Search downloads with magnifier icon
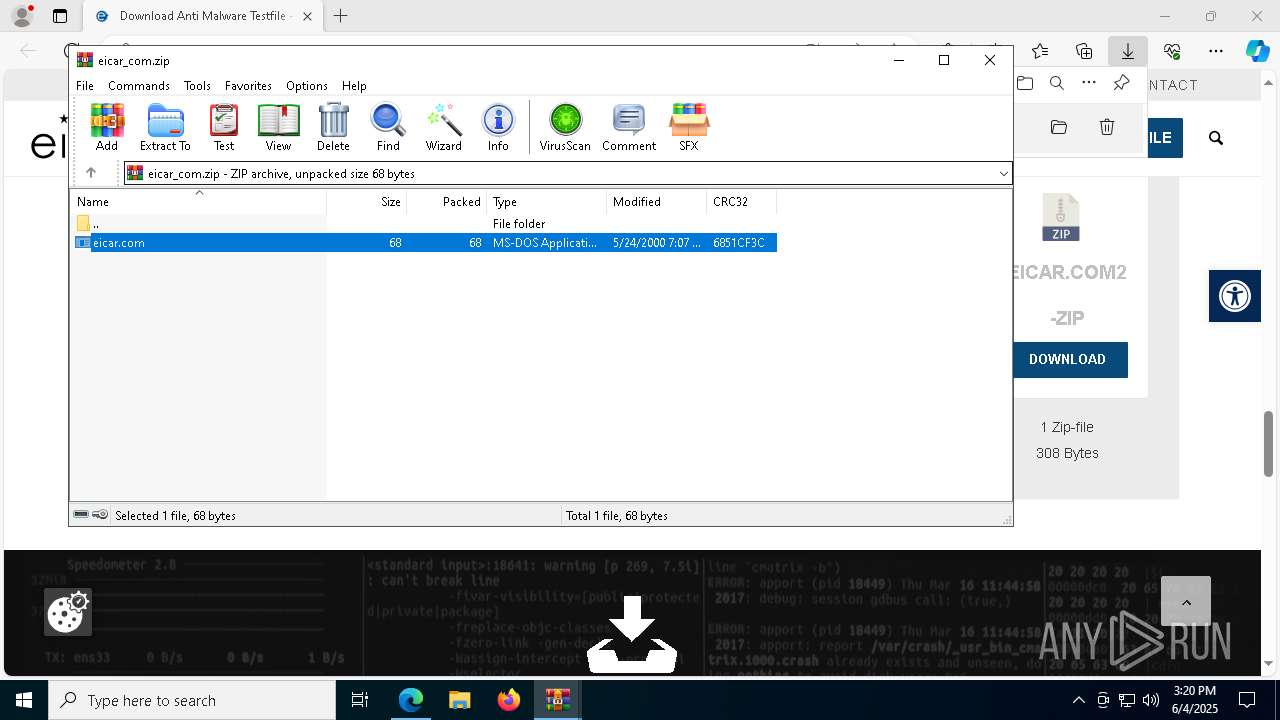Screen dimensions: 1280x720 1057,83
